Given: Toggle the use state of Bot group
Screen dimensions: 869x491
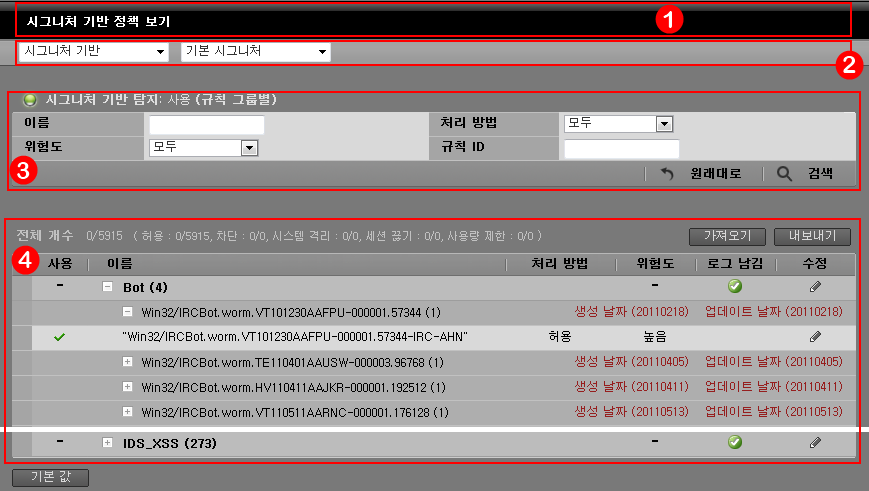Looking at the screenshot, I should click(60, 287).
